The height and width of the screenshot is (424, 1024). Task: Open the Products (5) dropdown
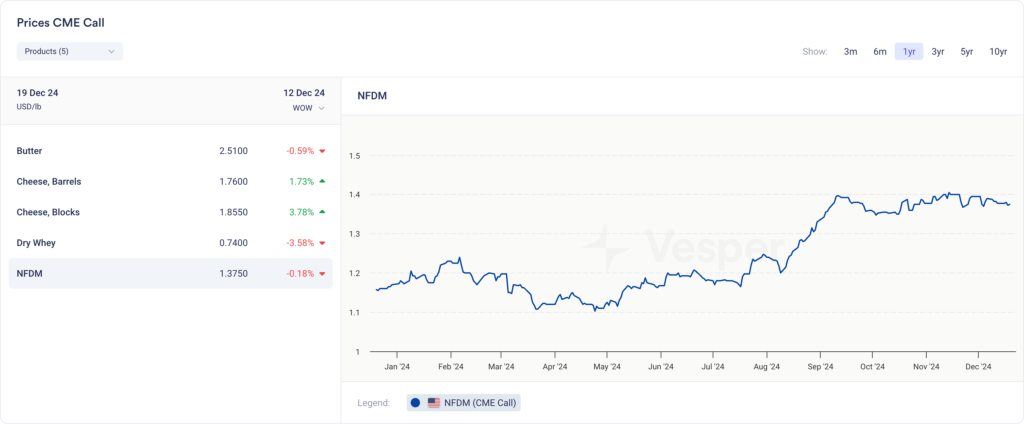pos(69,51)
